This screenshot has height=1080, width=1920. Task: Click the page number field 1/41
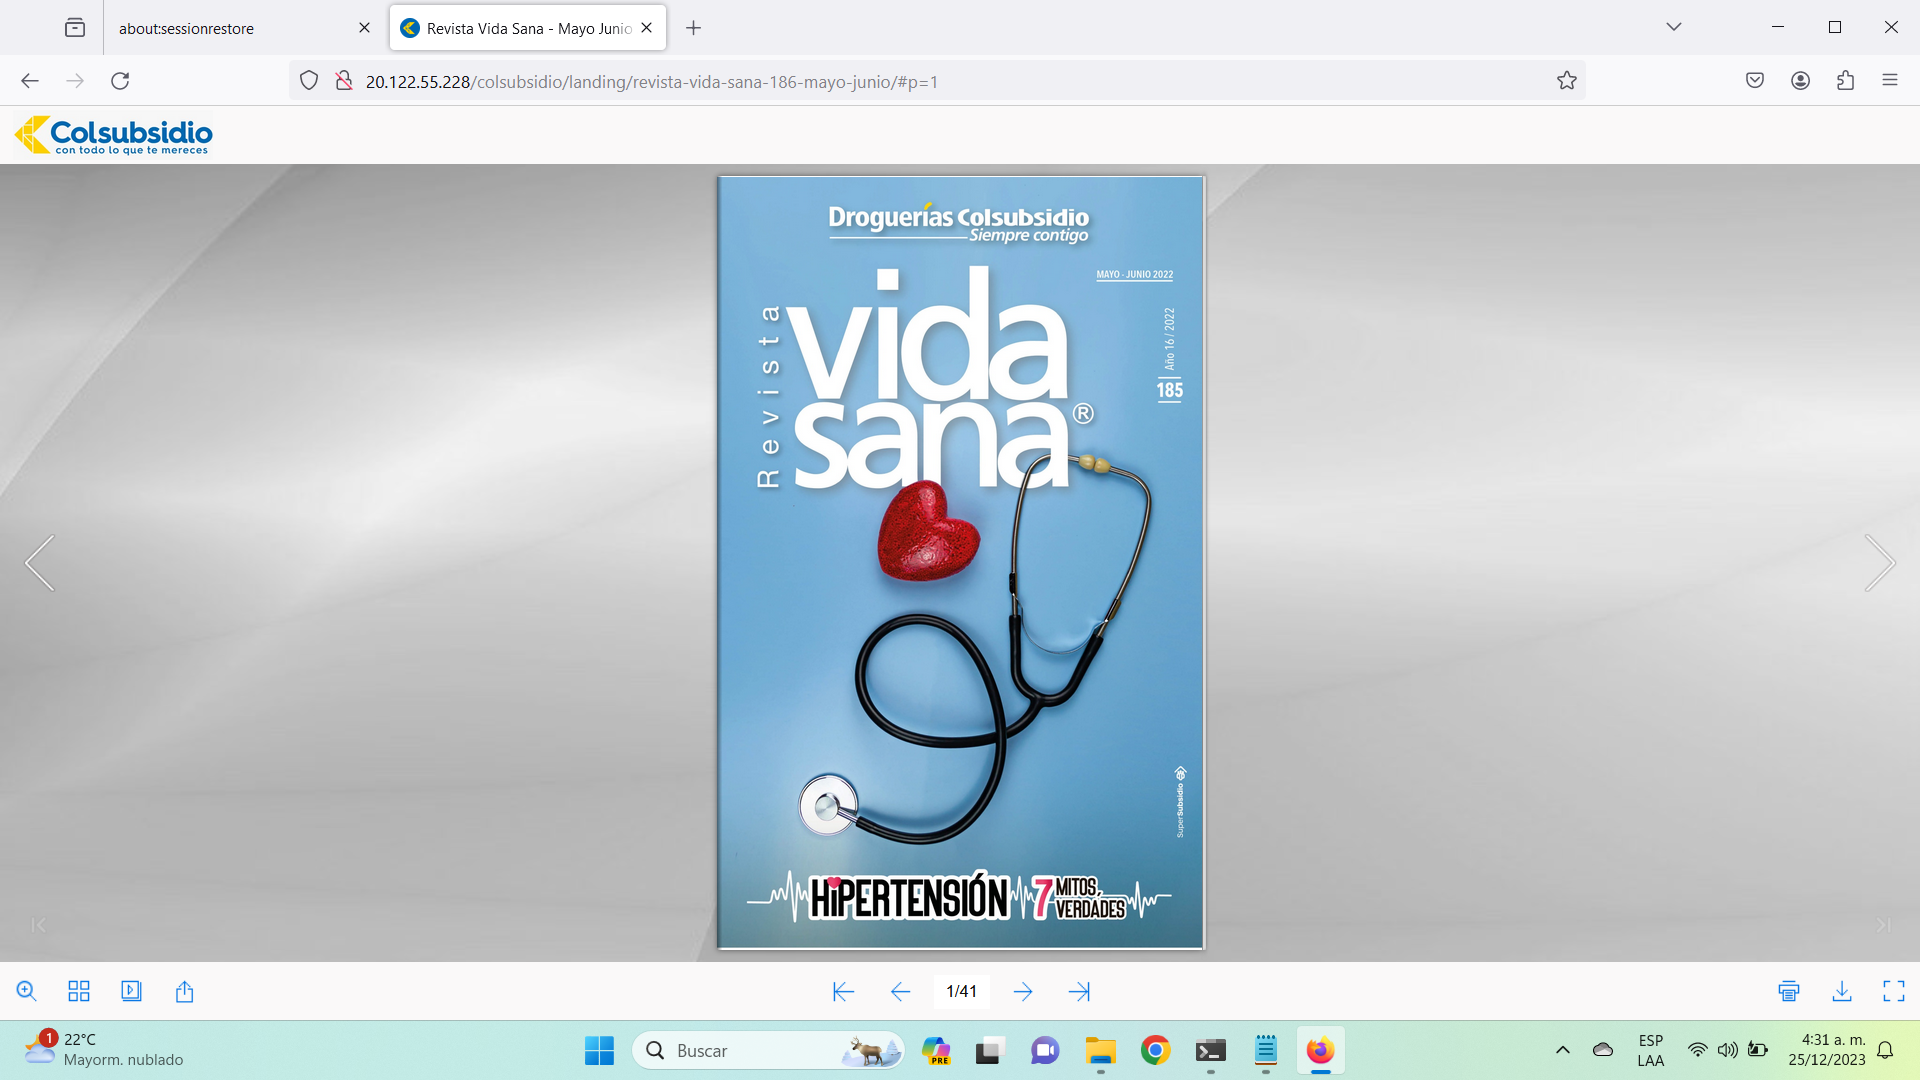click(x=961, y=991)
